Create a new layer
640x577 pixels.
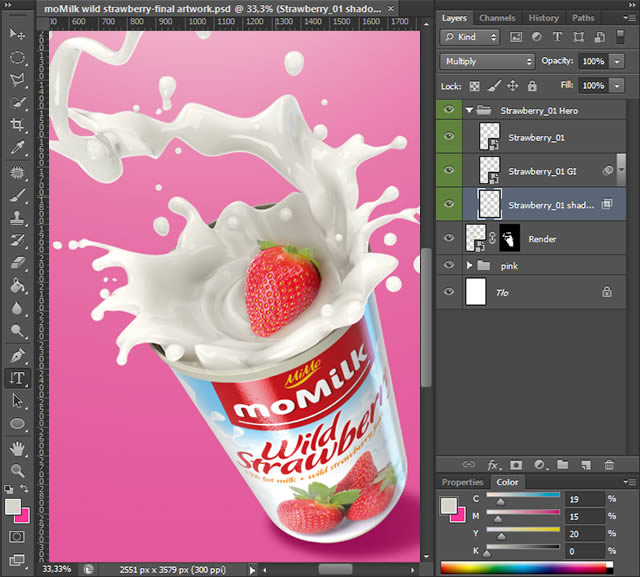(586, 465)
